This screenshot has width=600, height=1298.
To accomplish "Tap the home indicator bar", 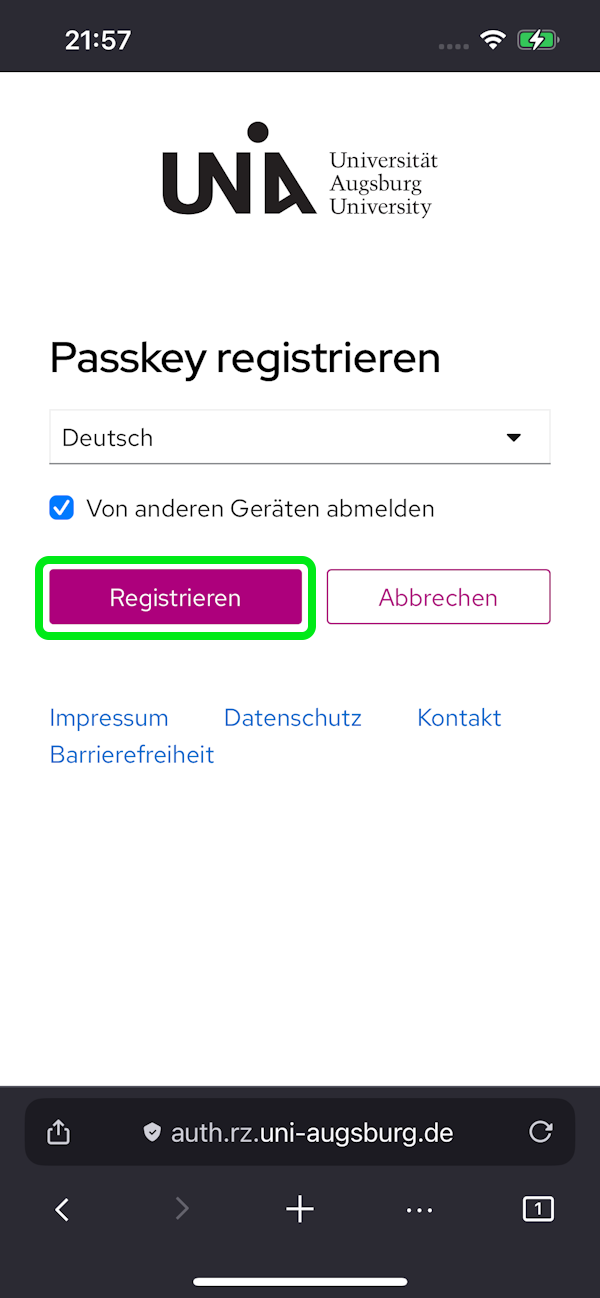I will point(300,1281).
